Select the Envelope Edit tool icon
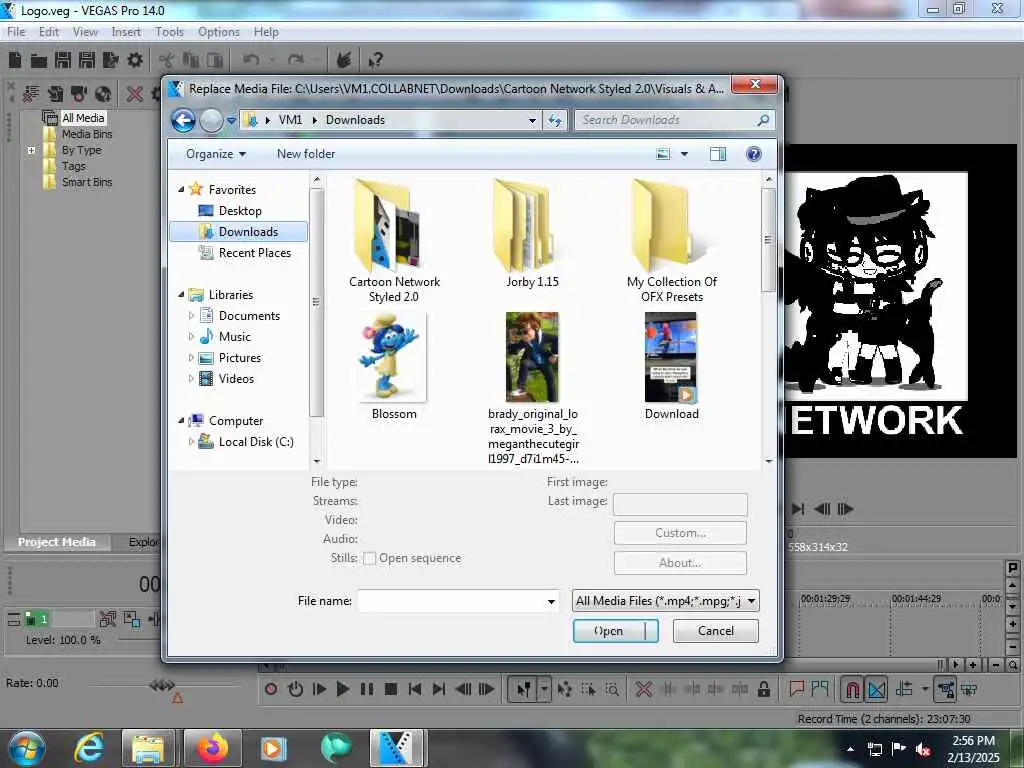The height and width of the screenshot is (768, 1024). tap(565, 689)
